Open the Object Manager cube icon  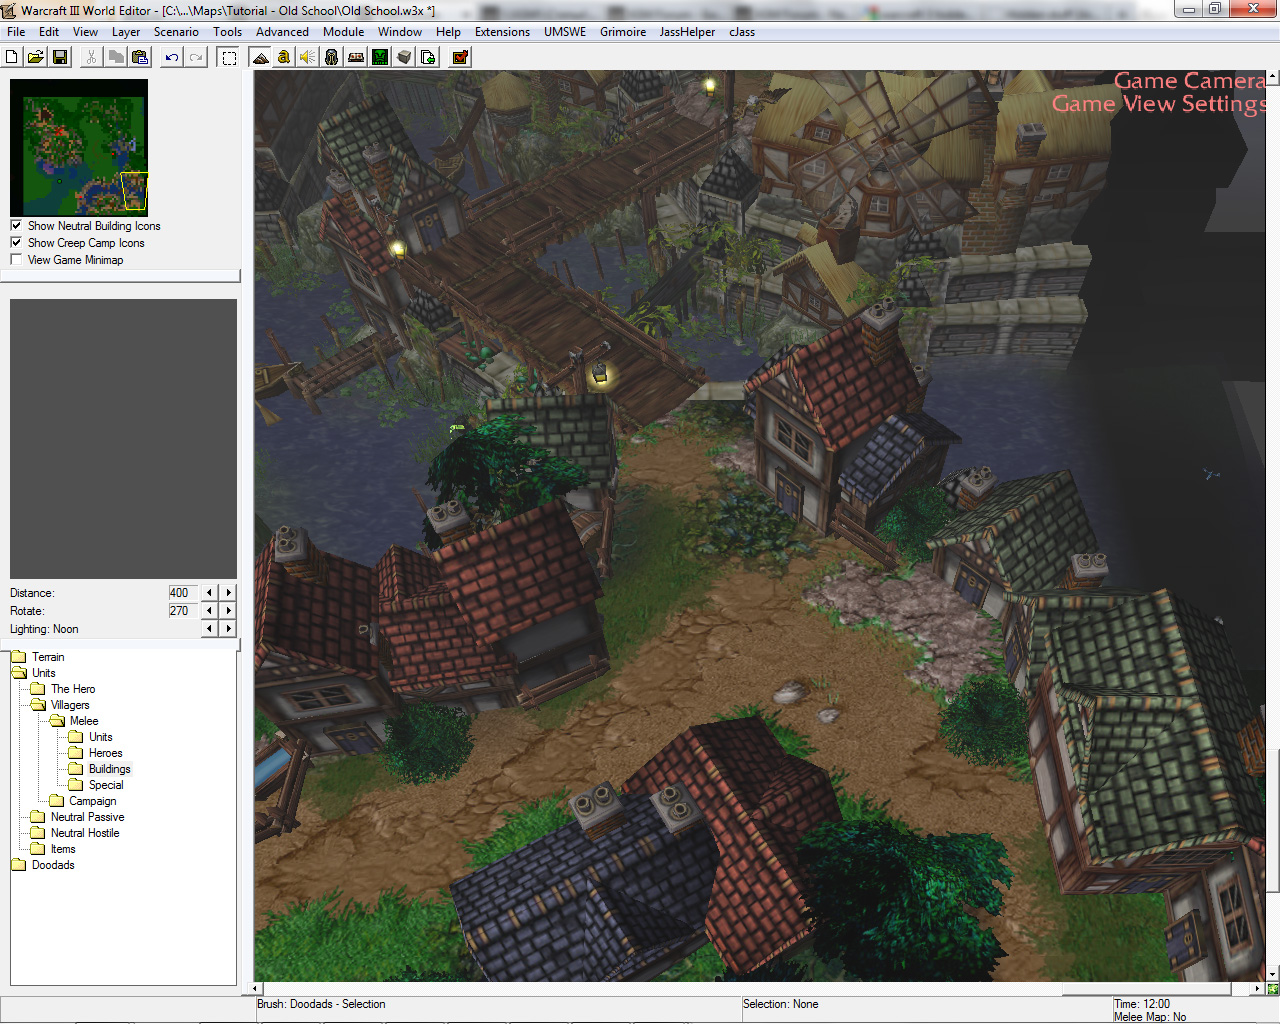[404, 57]
